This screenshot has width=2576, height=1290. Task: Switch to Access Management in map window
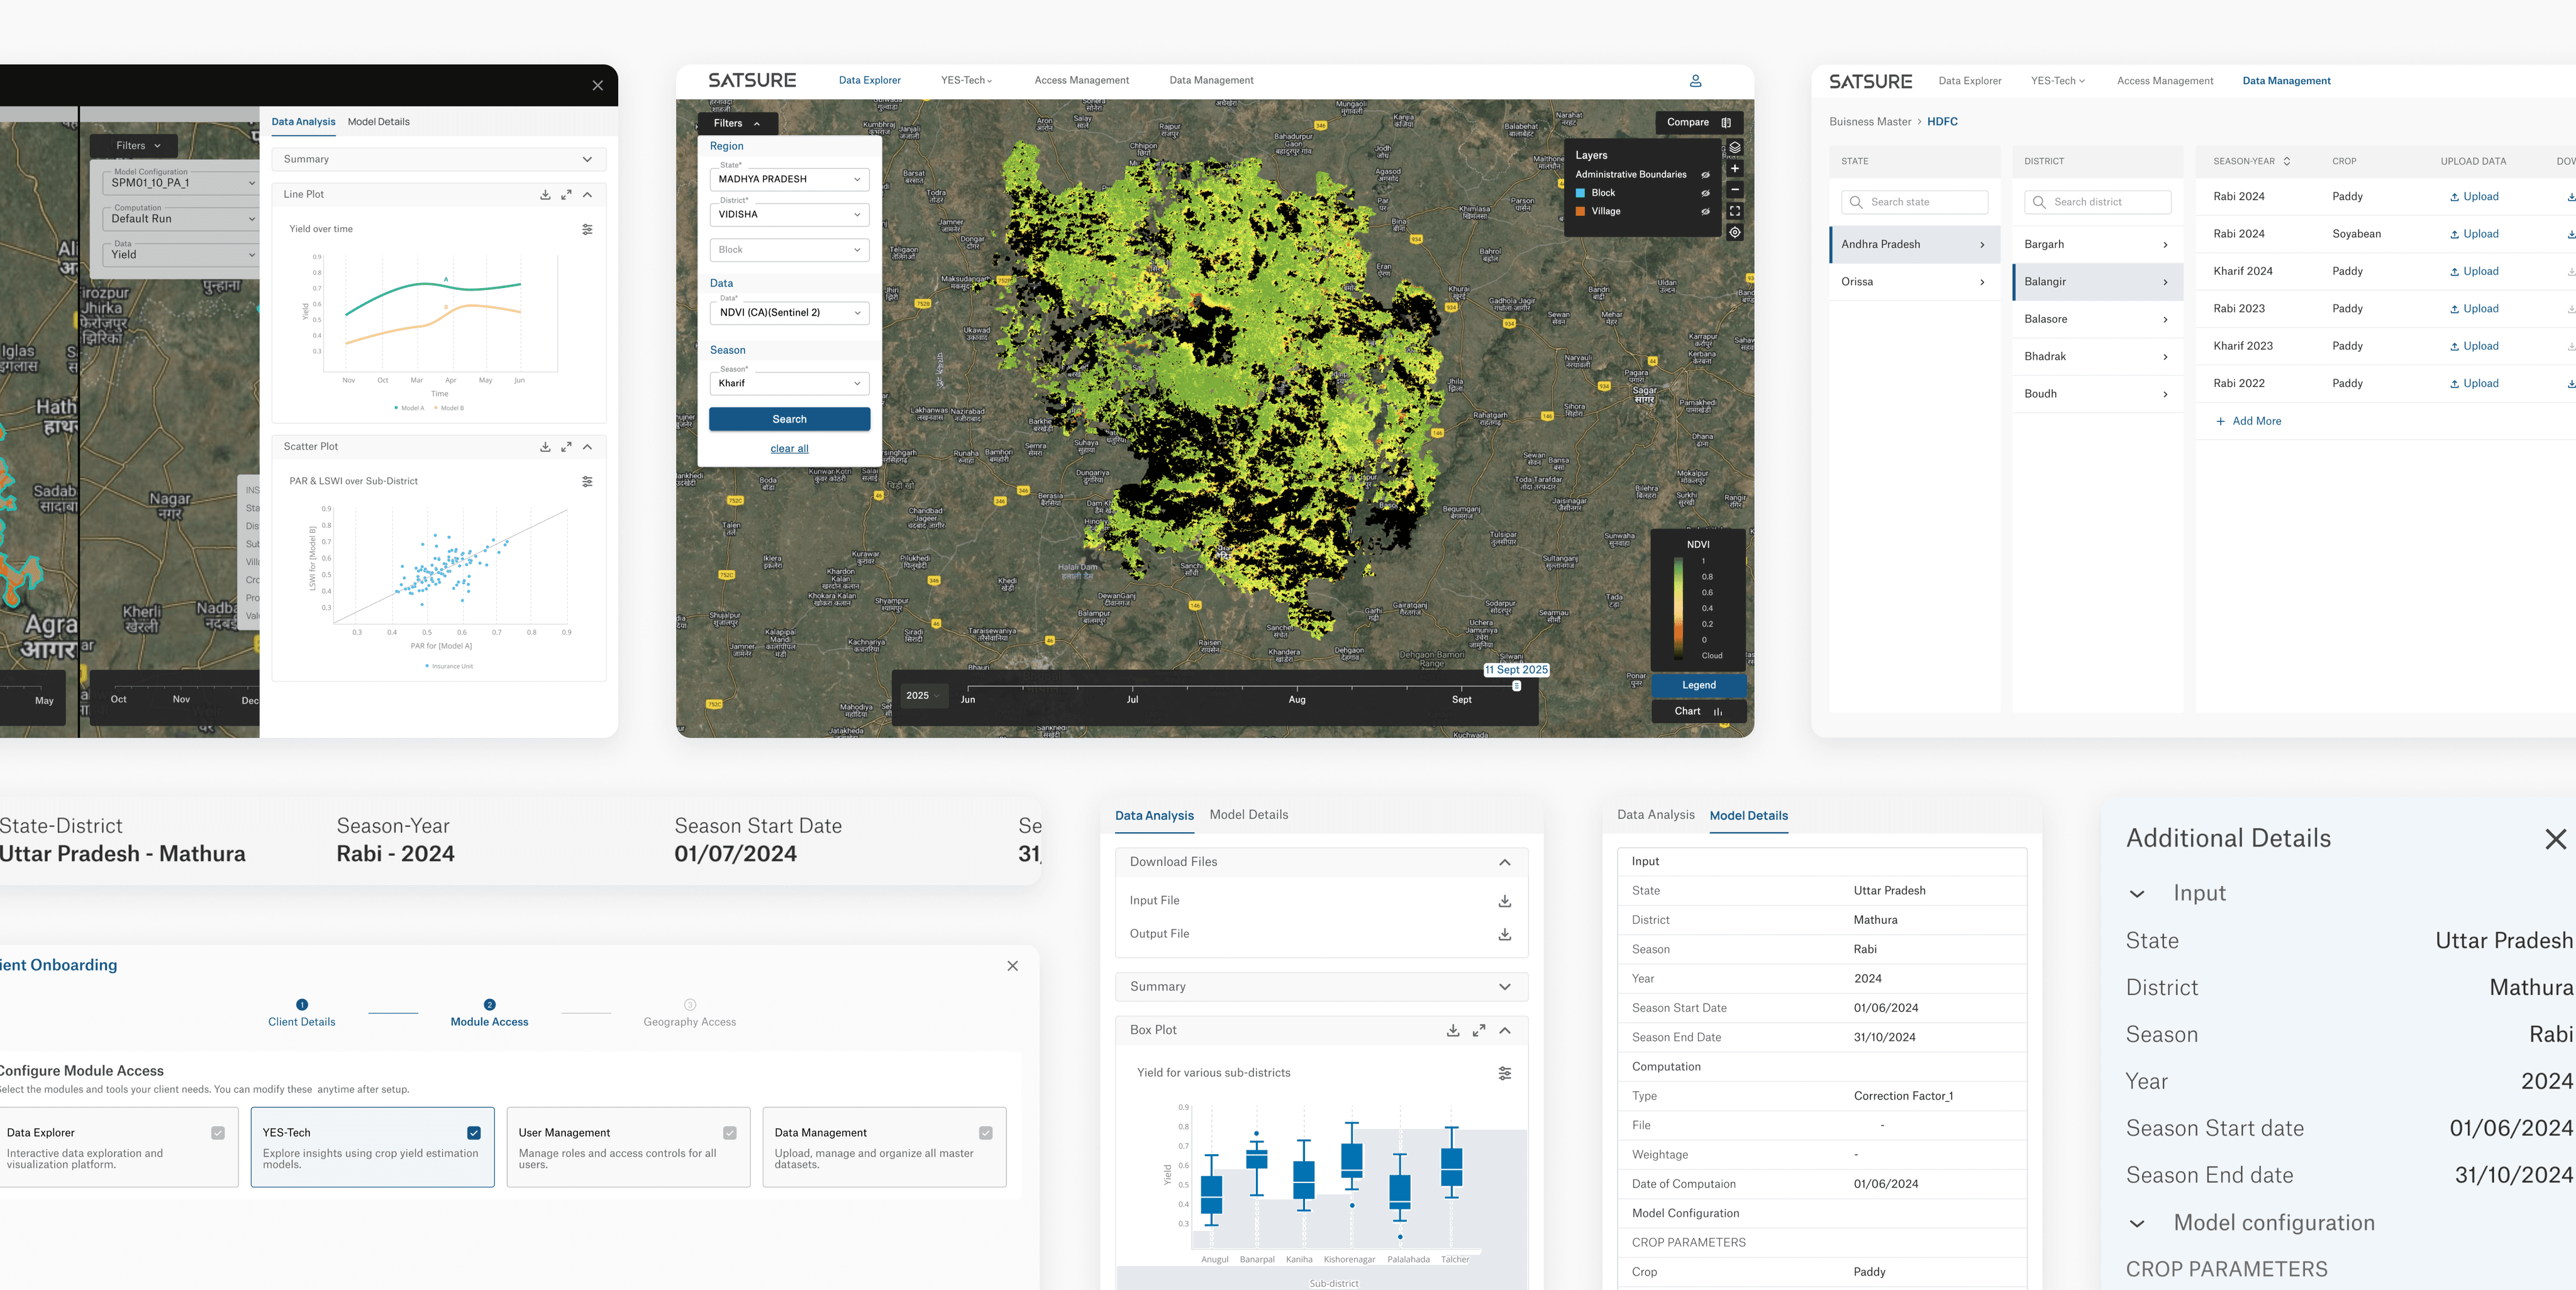[x=1081, y=80]
